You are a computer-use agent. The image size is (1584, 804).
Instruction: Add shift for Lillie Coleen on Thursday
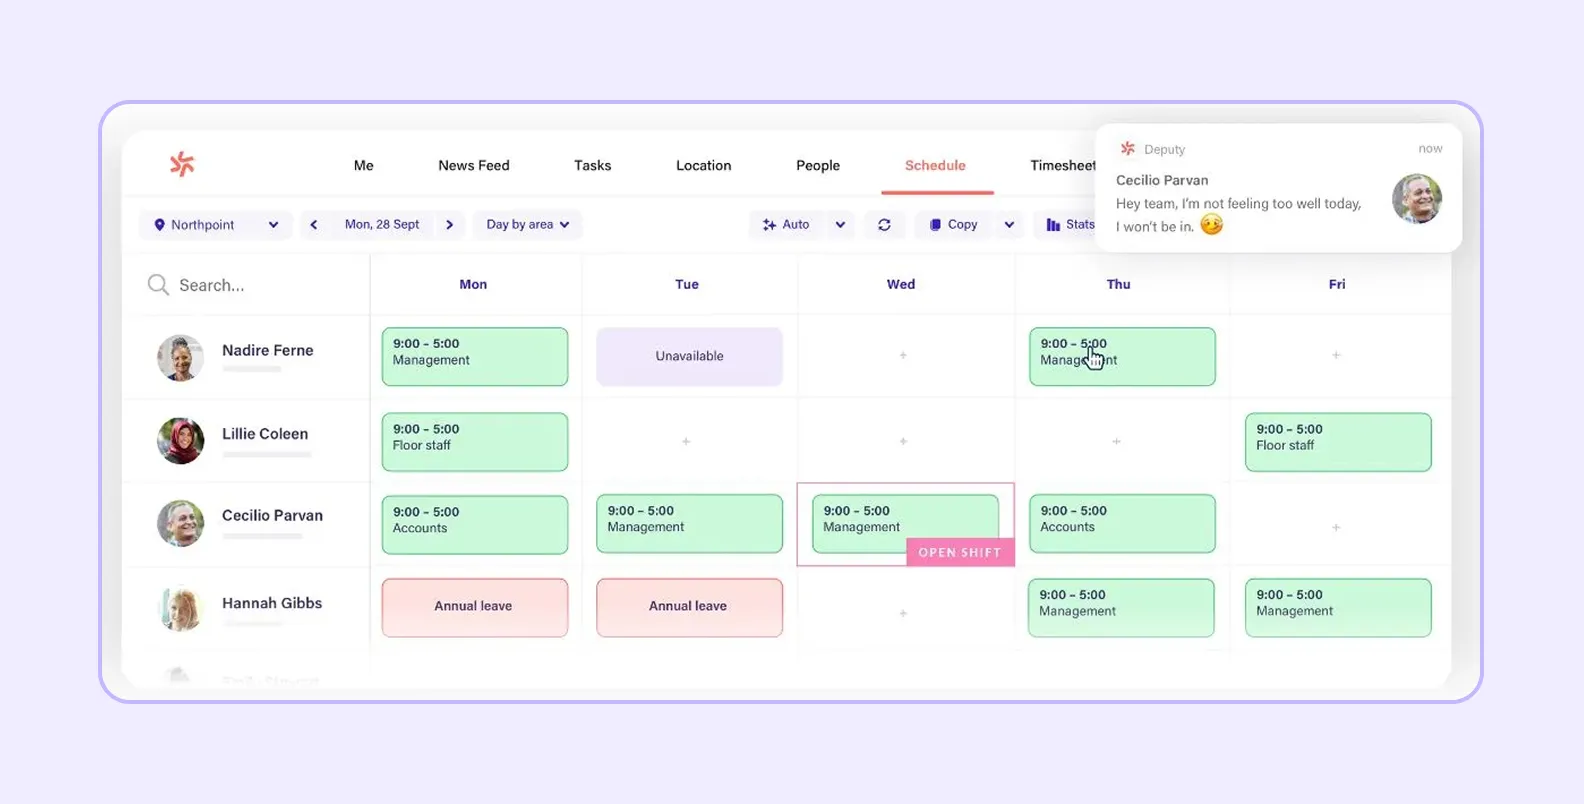click(x=1117, y=441)
